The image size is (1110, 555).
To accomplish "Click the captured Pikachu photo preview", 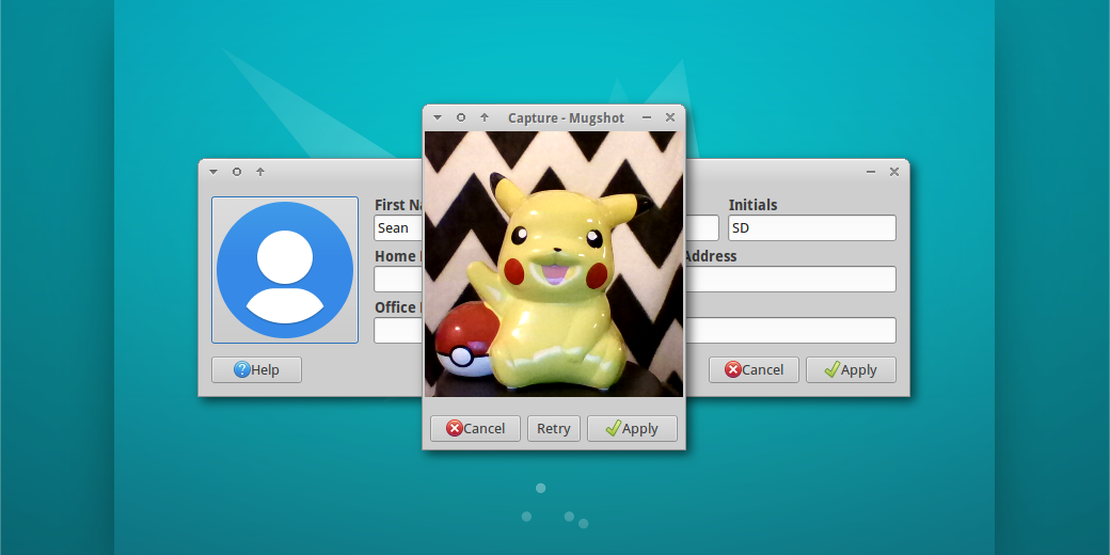I will [x=554, y=264].
